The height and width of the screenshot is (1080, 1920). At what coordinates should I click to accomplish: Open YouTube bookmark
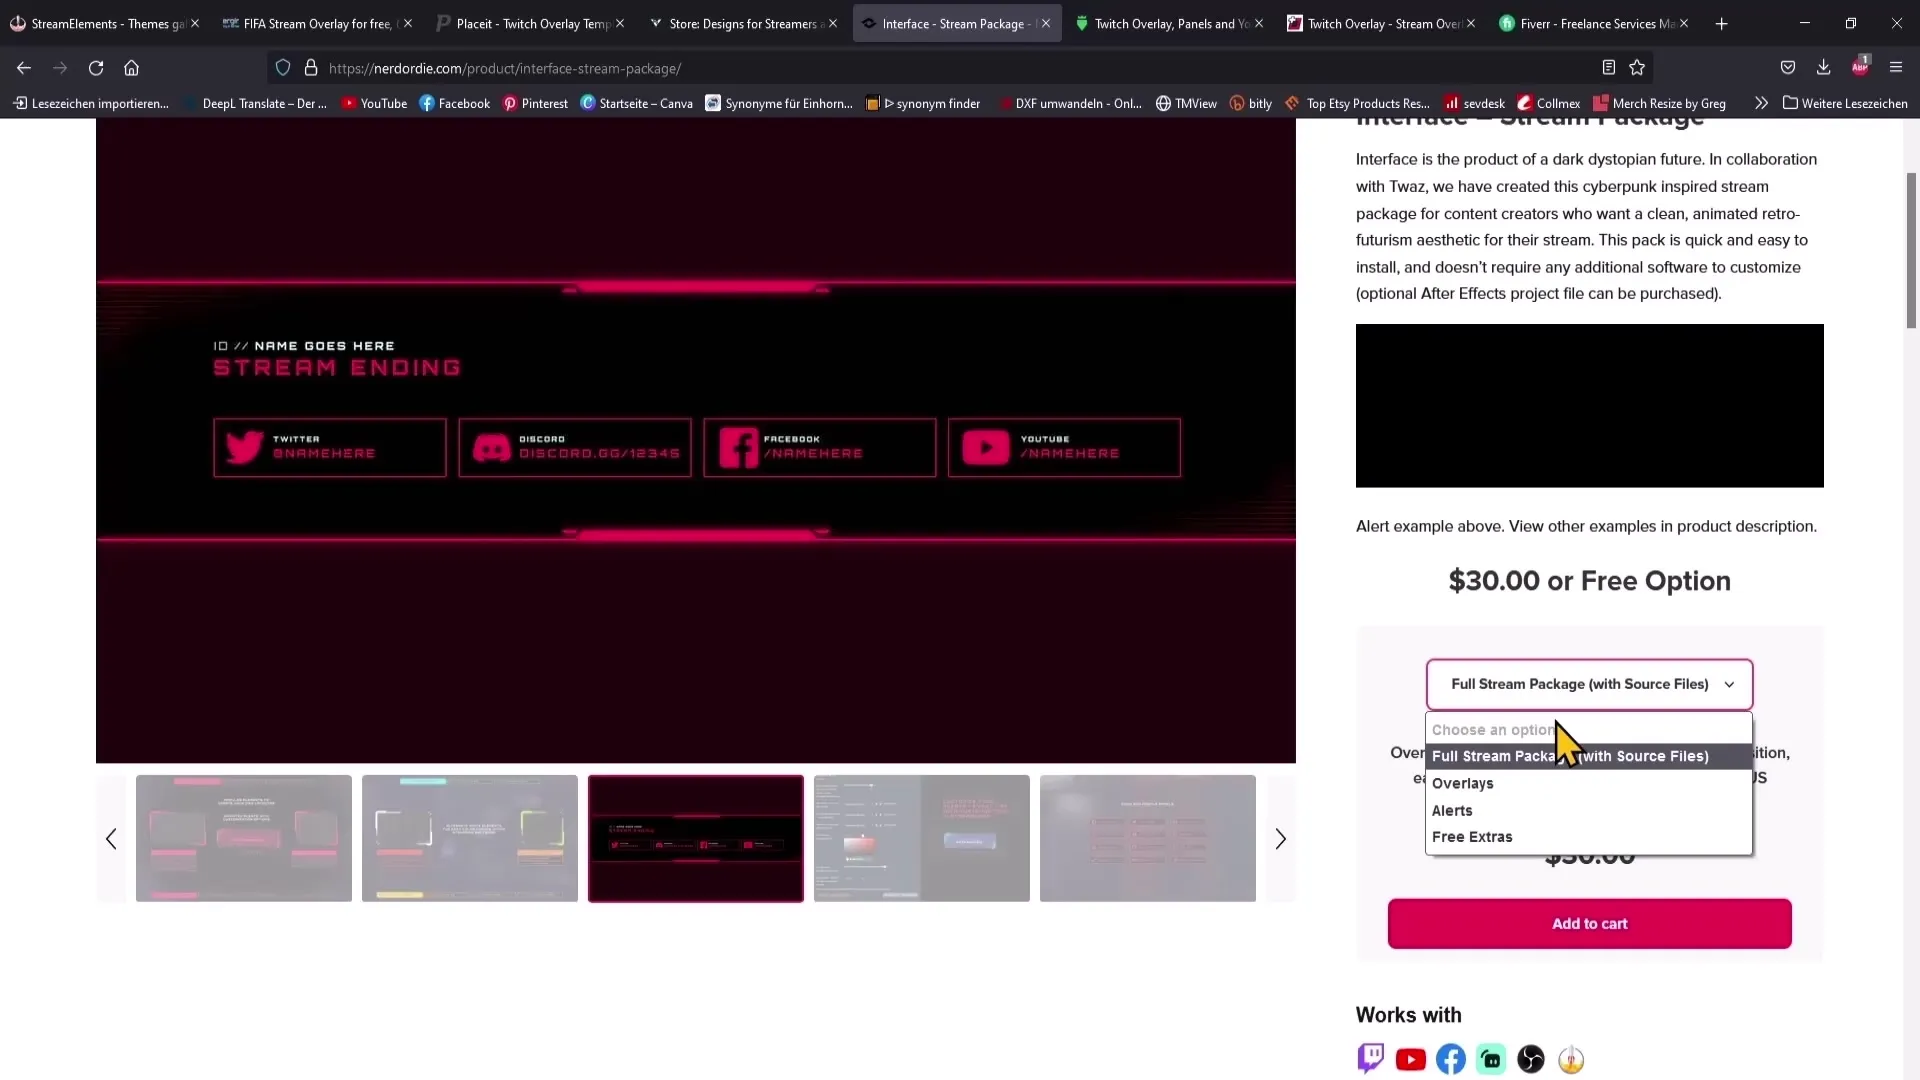[374, 103]
